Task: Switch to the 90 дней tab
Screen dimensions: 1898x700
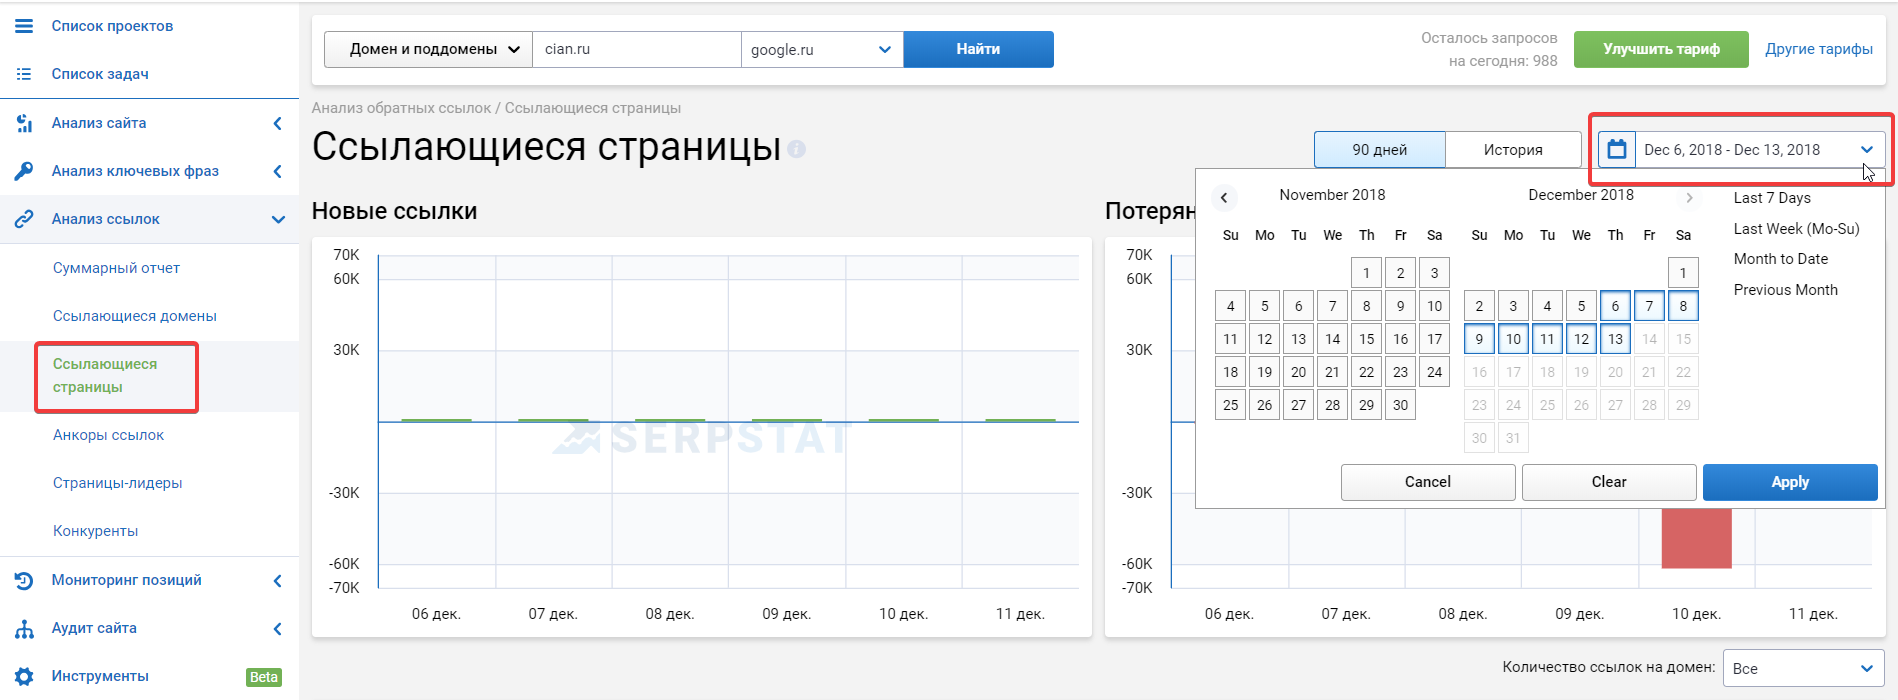Action: pyautogui.click(x=1380, y=150)
